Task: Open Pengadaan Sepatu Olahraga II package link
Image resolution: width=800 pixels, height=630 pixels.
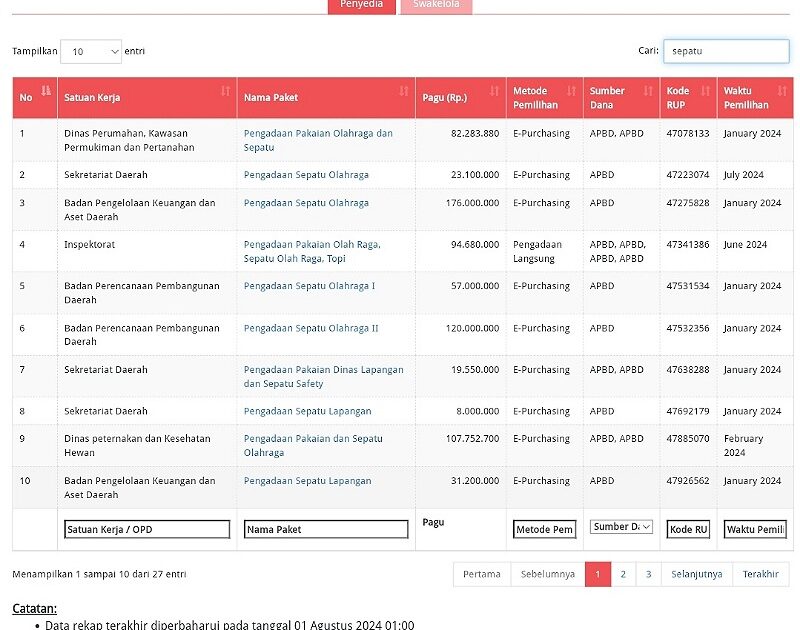Action: (x=311, y=328)
